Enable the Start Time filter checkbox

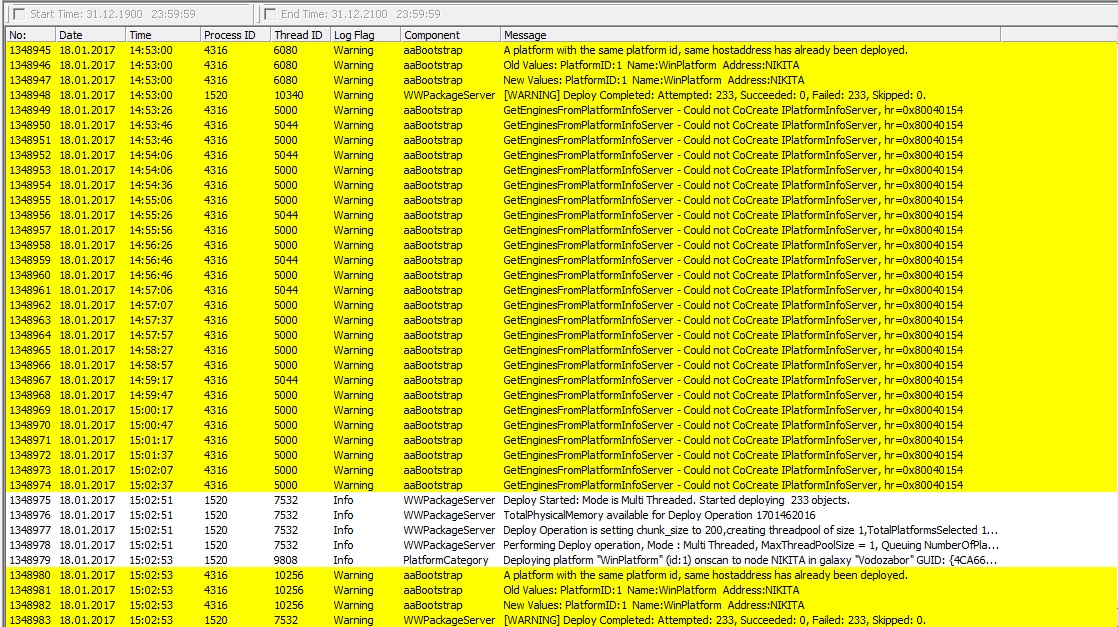(19, 14)
